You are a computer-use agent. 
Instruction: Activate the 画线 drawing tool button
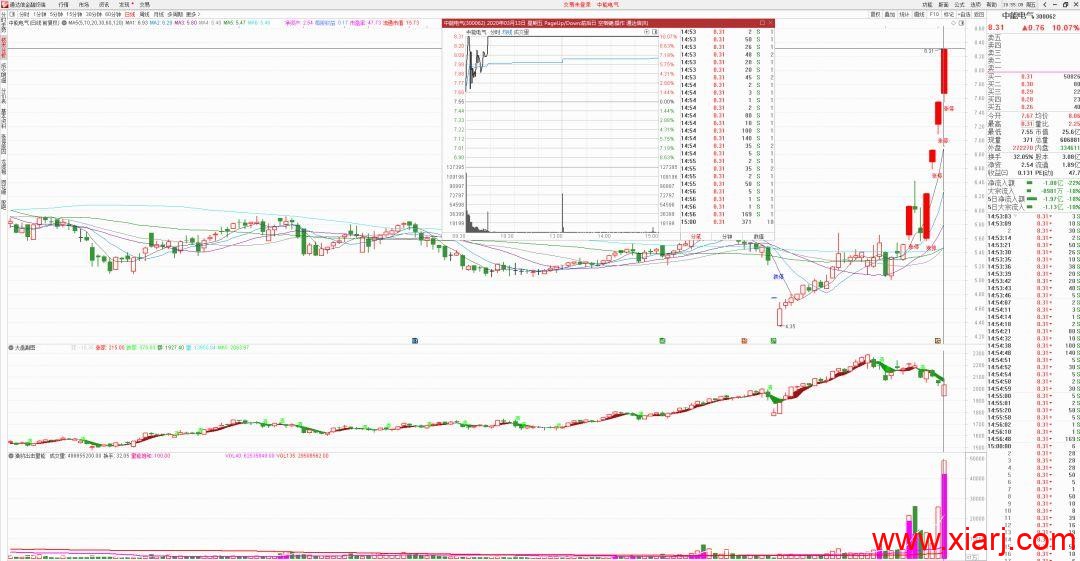(x=920, y=14)
